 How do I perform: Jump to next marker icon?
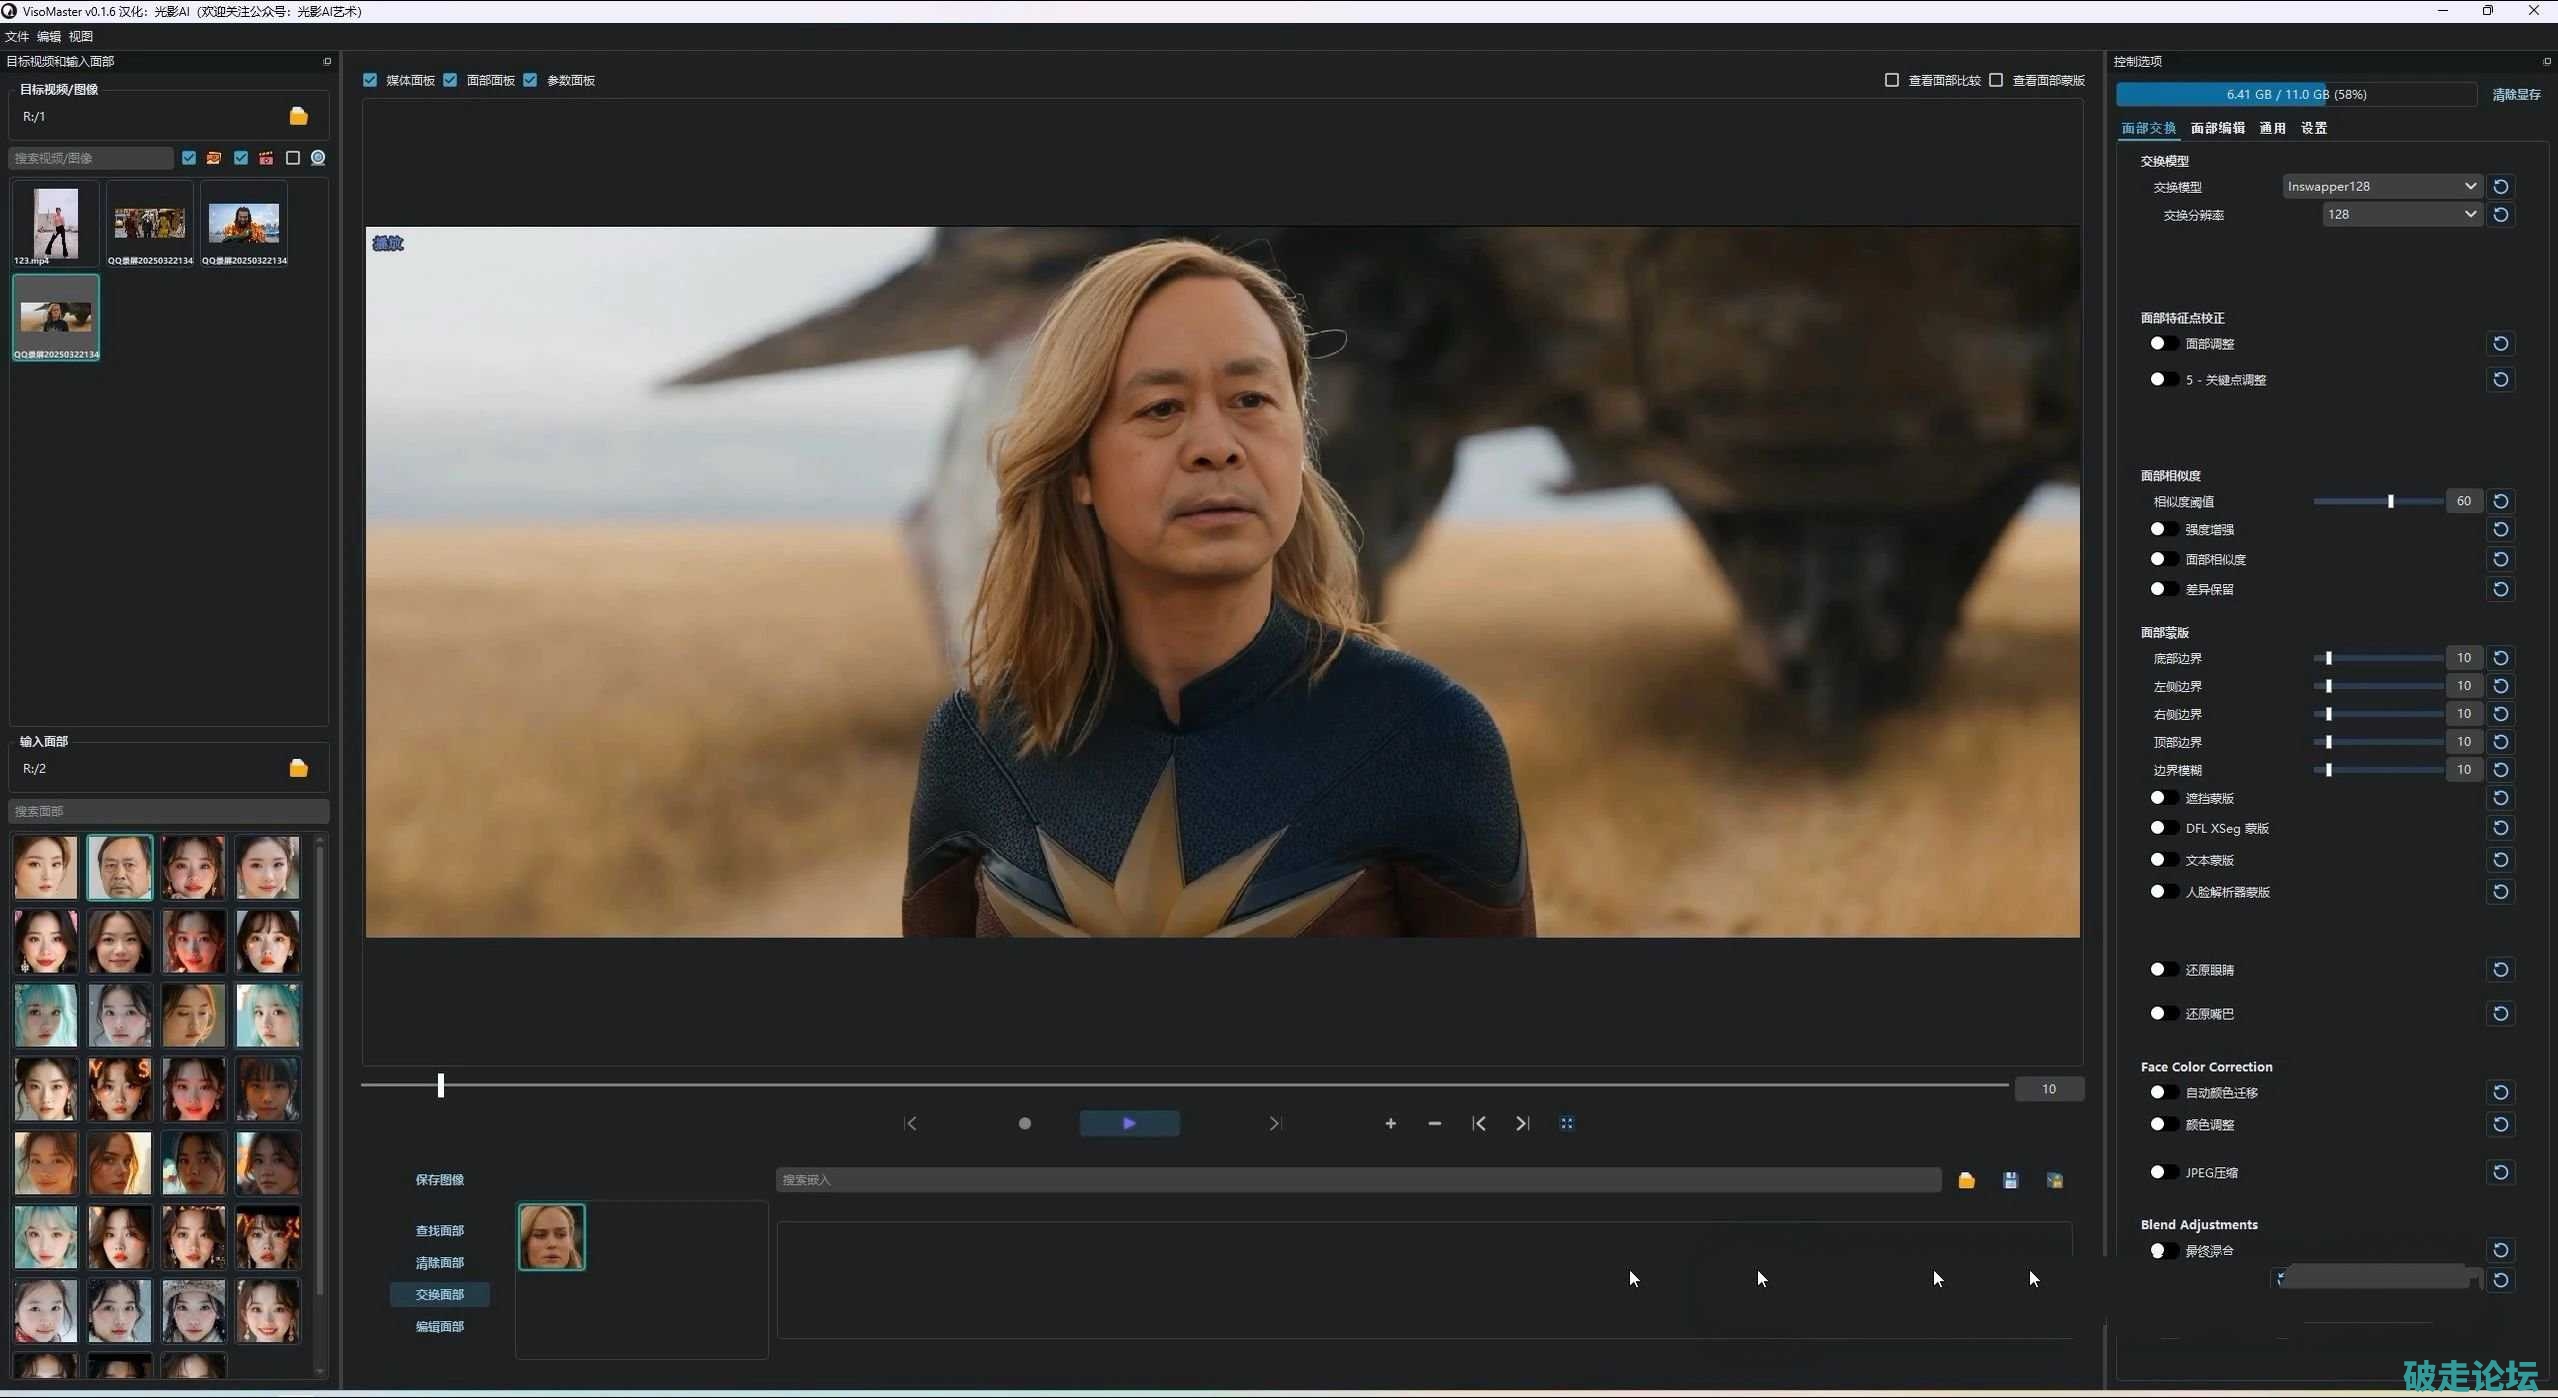(x=1522, y=1123)
